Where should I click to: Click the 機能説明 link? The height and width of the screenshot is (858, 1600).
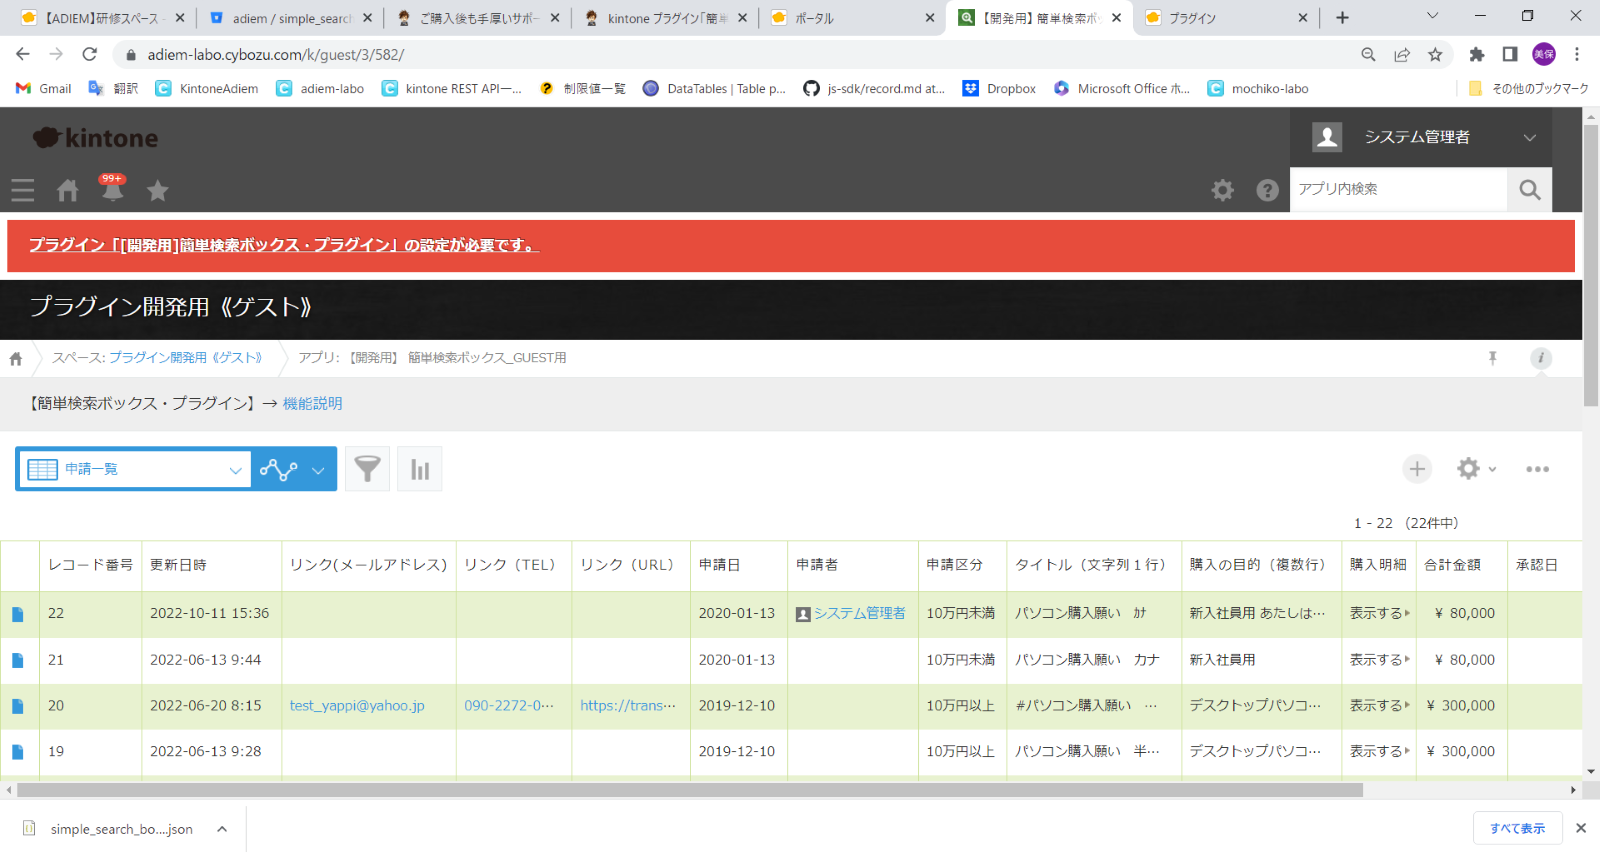(312, 404)
